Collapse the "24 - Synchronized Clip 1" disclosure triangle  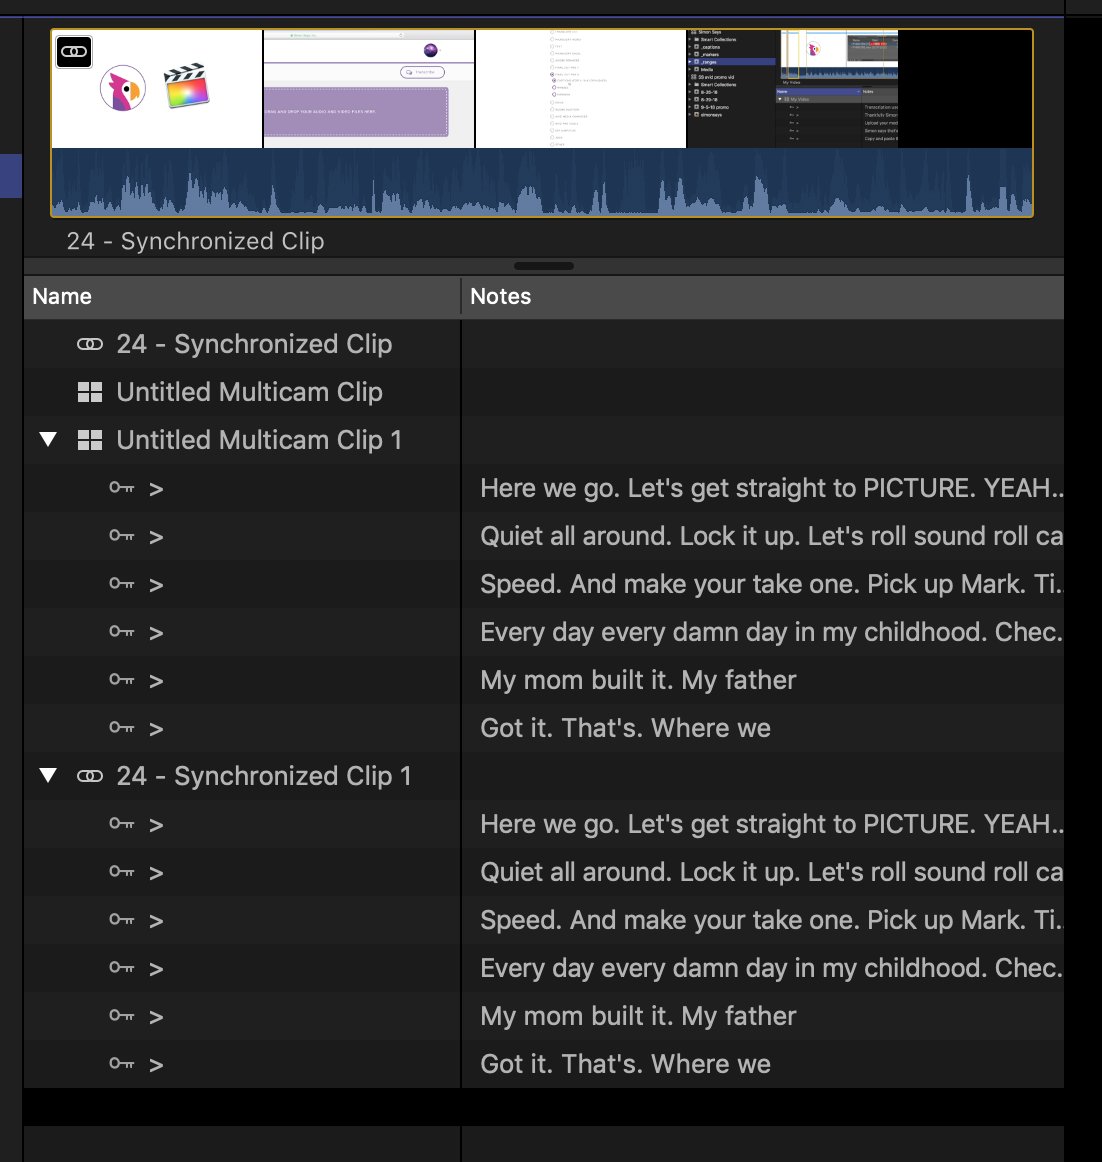[x=48, y=775]
